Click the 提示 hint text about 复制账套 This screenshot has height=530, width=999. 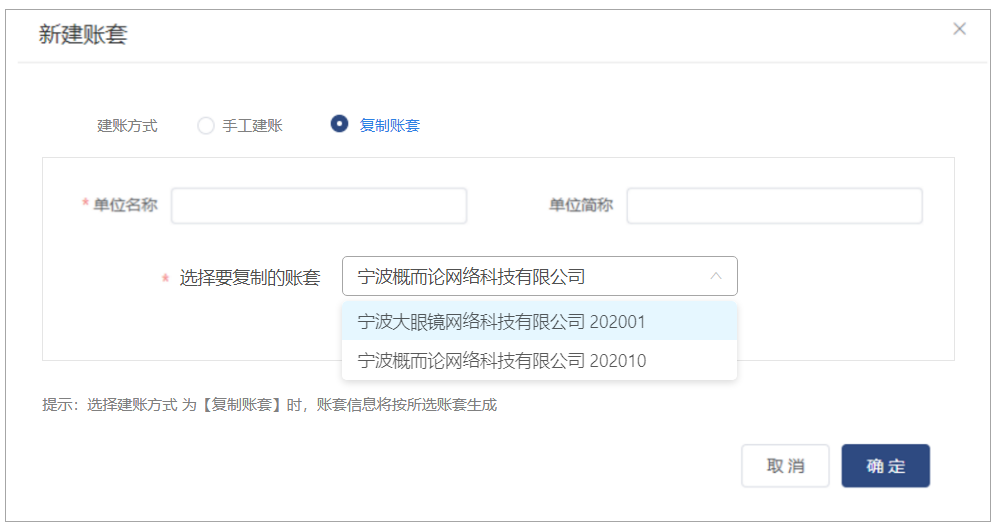pyautogui.click(x=270, y=405)
